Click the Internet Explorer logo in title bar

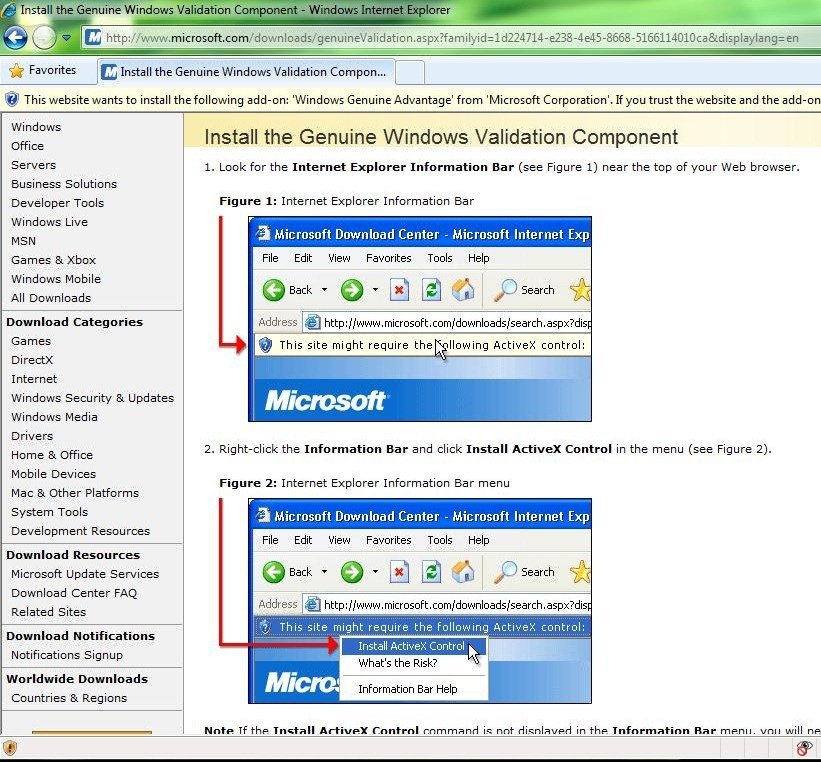pyautogui.click(x=9, y=10)
